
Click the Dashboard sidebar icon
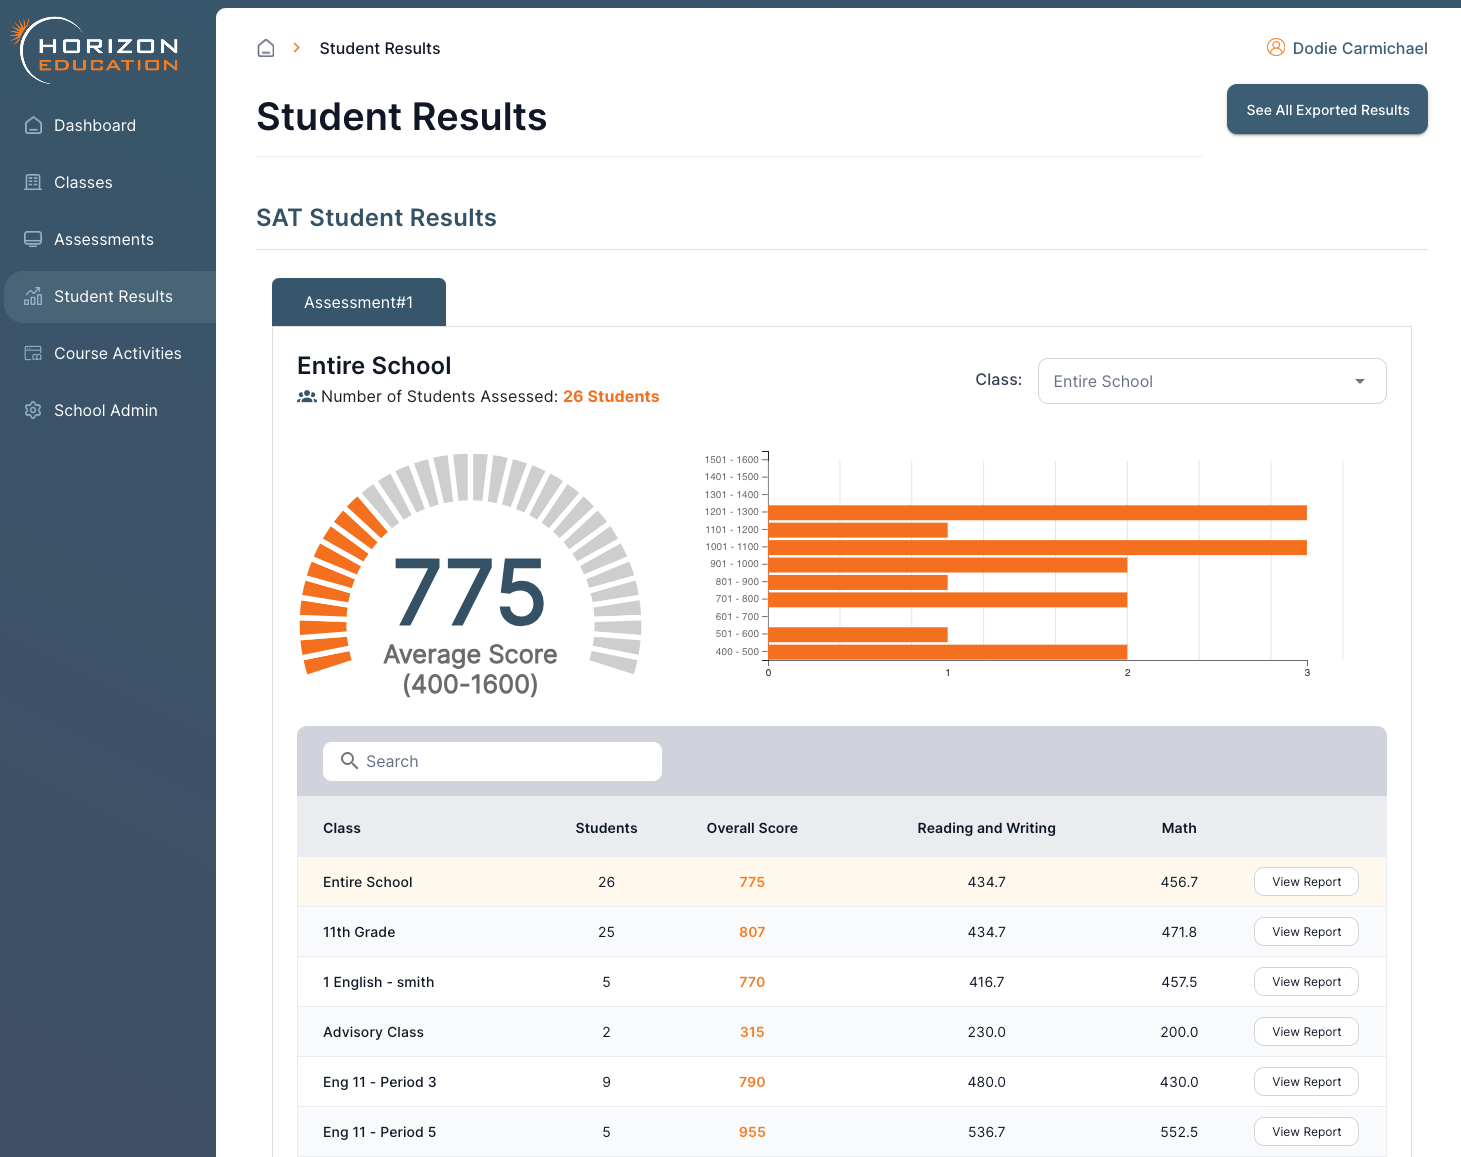[x=33, y=125]
